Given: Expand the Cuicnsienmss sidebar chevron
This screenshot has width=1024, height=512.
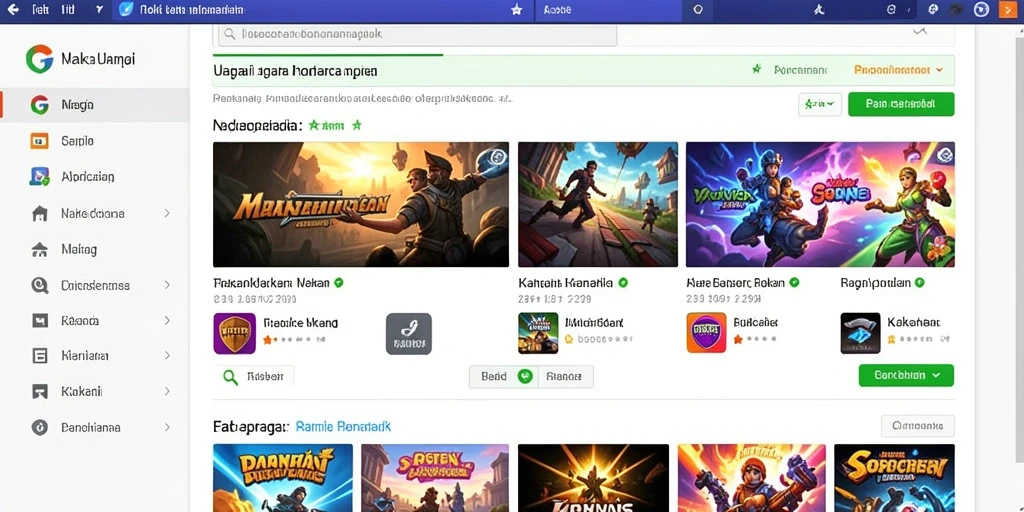Looking at the screenshot, I should click(167, 285).
